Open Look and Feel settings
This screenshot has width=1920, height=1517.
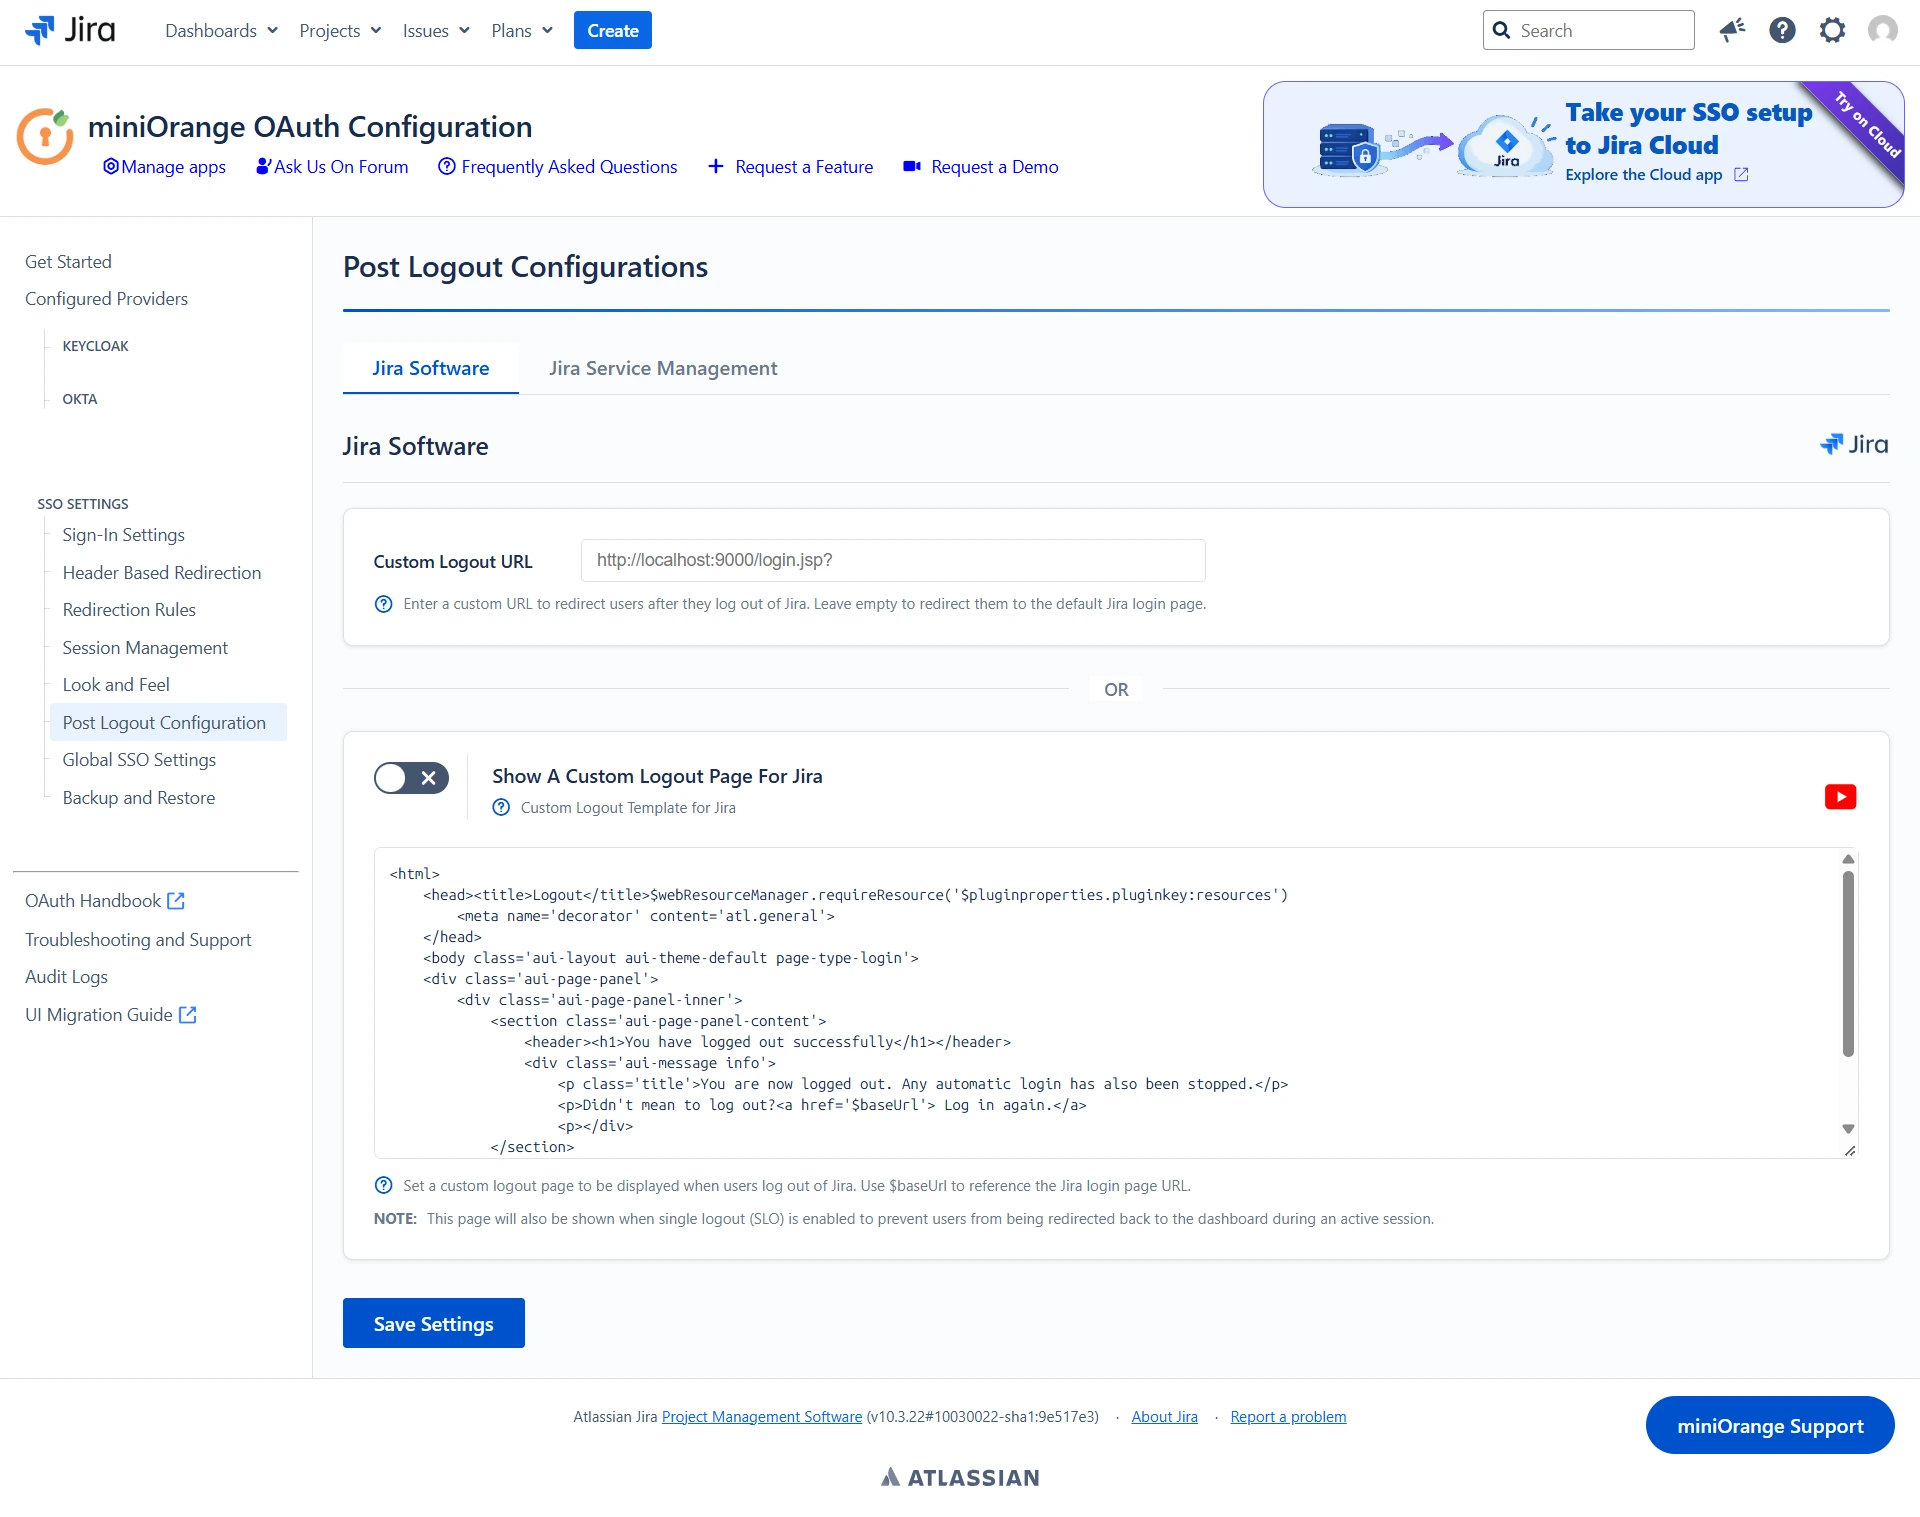116,685
